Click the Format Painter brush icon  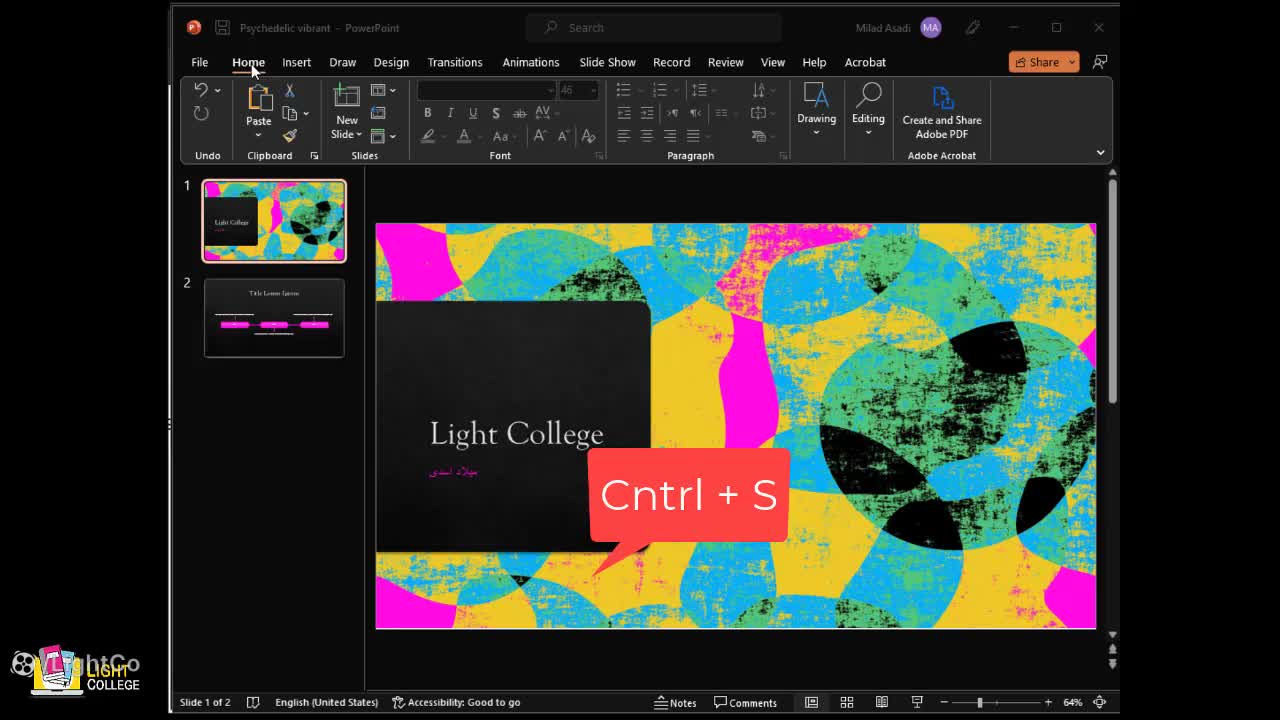(x=290, y=135)
